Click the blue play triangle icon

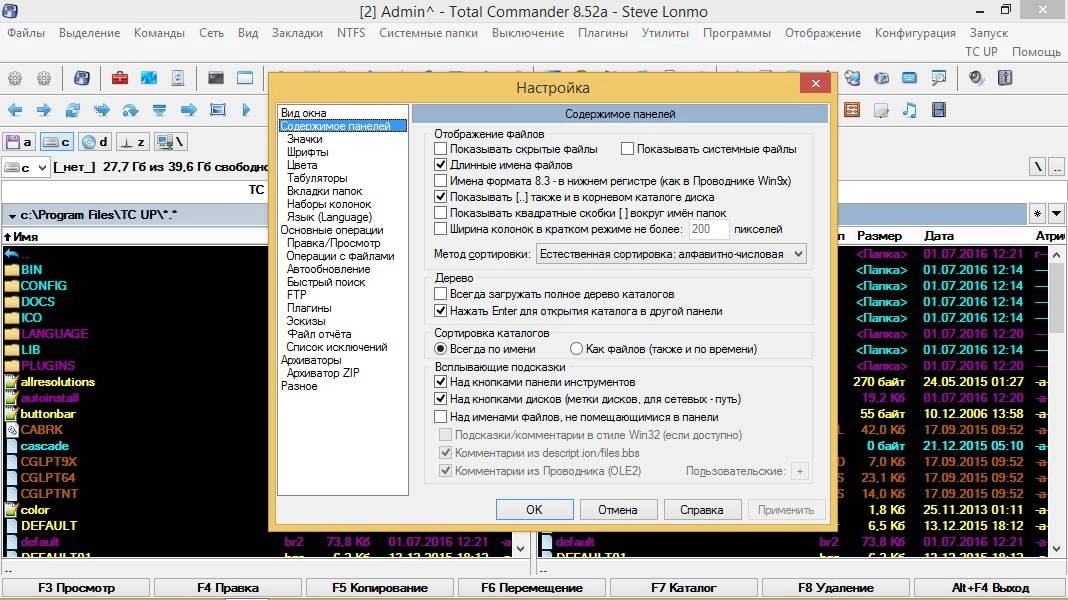click(x=247, y=110)
